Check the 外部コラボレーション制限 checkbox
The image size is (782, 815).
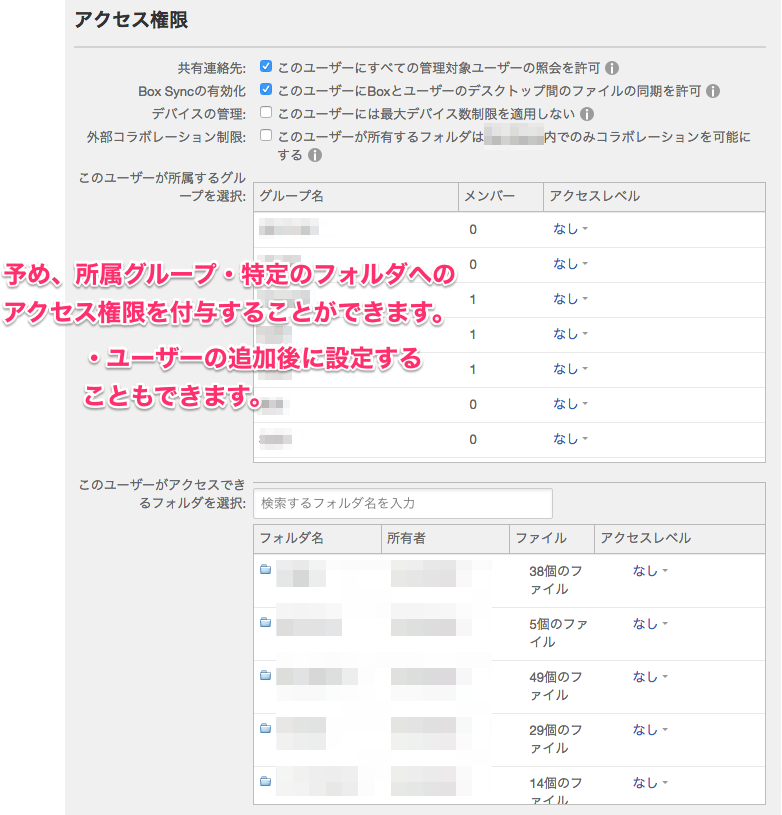point(266,136)
